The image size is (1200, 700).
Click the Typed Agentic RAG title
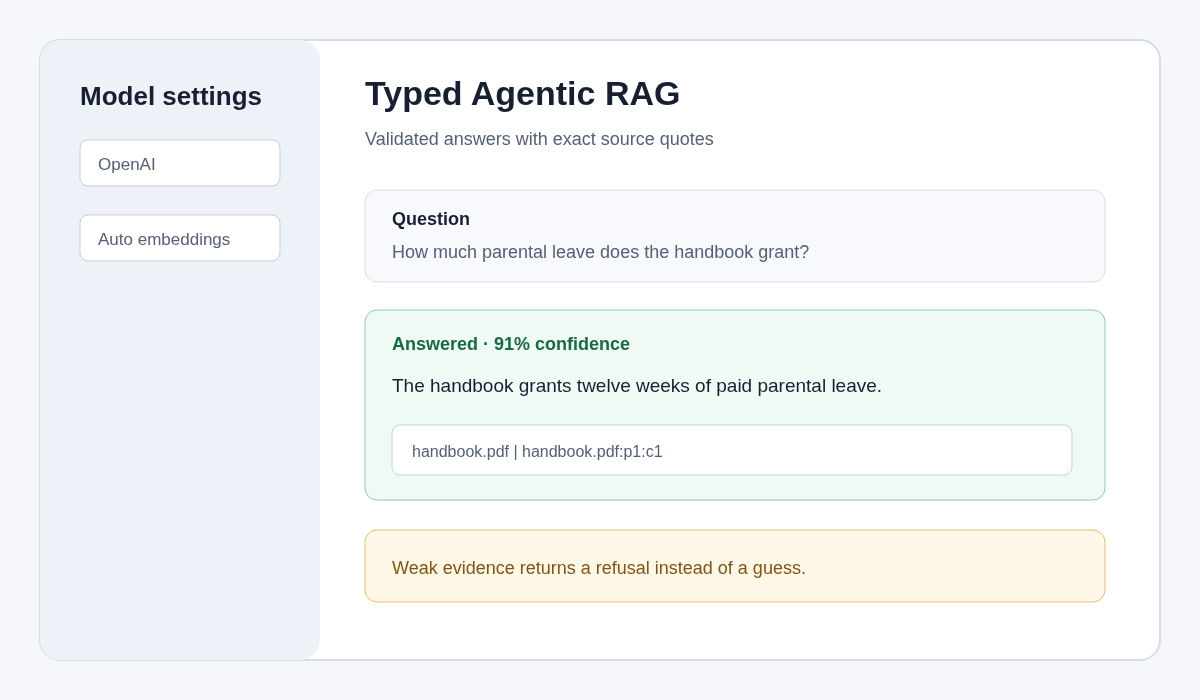(522, 93)
